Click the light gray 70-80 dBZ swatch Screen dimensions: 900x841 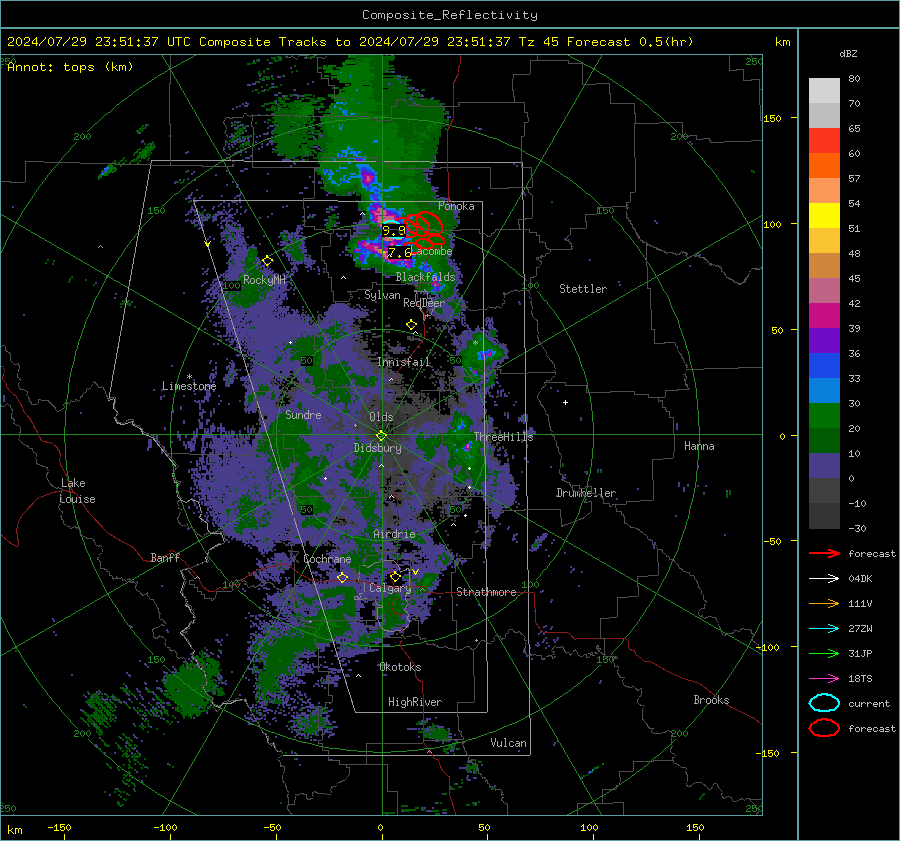(824, 91)
